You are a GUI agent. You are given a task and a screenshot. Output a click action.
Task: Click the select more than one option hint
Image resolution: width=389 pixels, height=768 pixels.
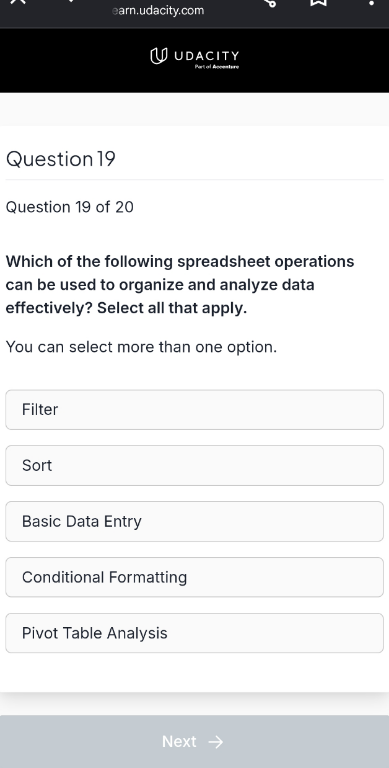tap(141, 347)
